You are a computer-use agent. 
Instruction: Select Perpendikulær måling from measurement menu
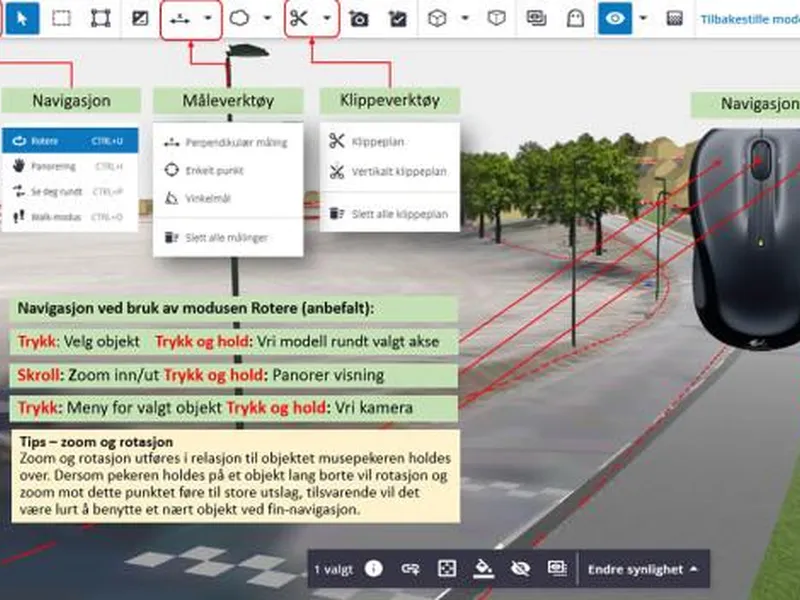coord(228,142)
